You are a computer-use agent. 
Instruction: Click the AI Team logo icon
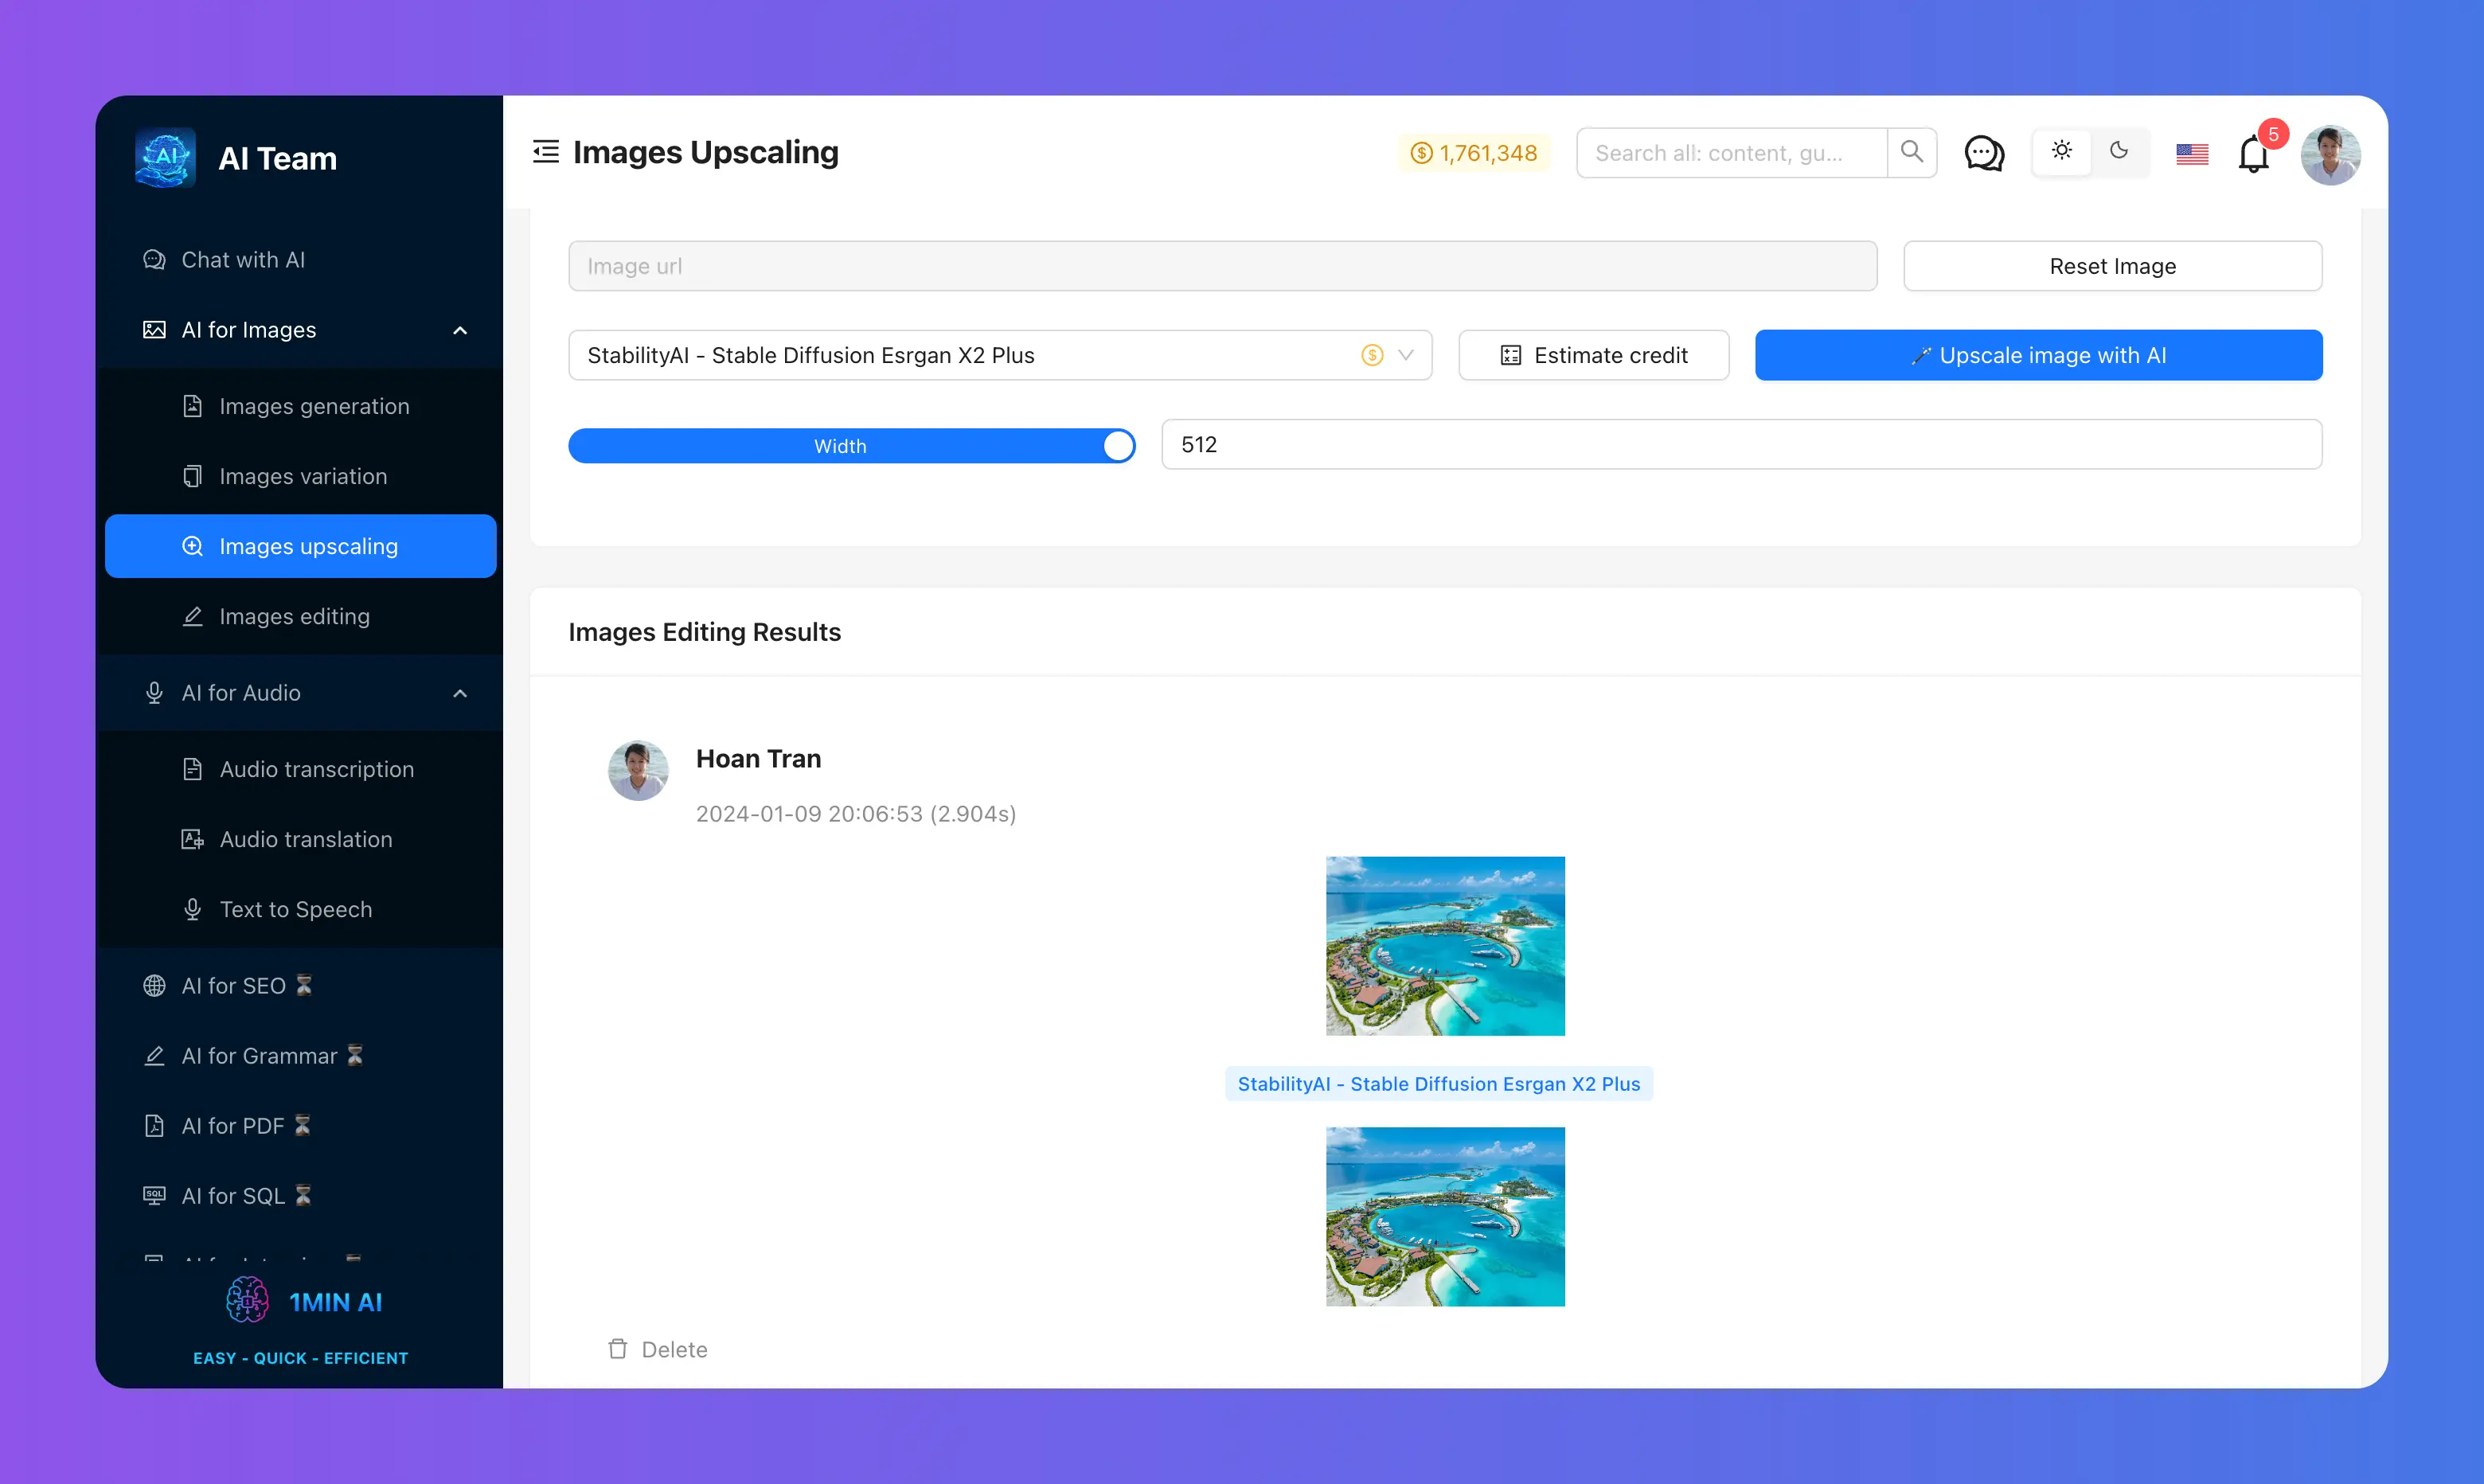(x=165, y=157)
